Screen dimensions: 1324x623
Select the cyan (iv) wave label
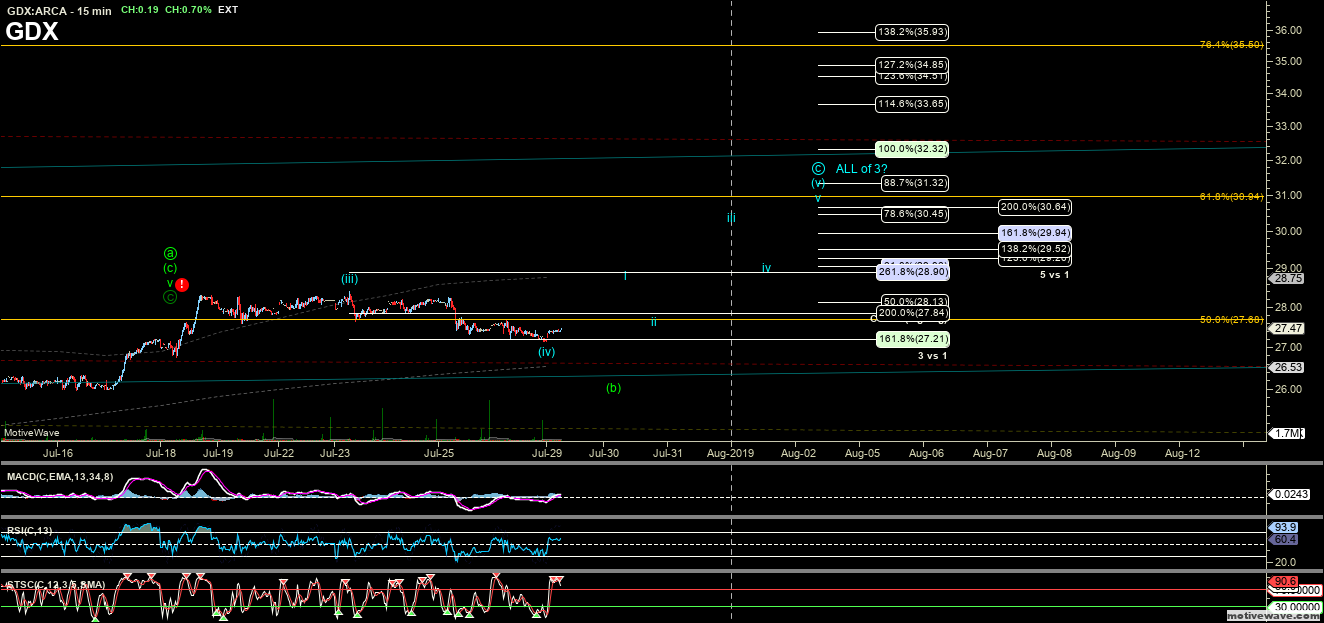pos(546,352)
